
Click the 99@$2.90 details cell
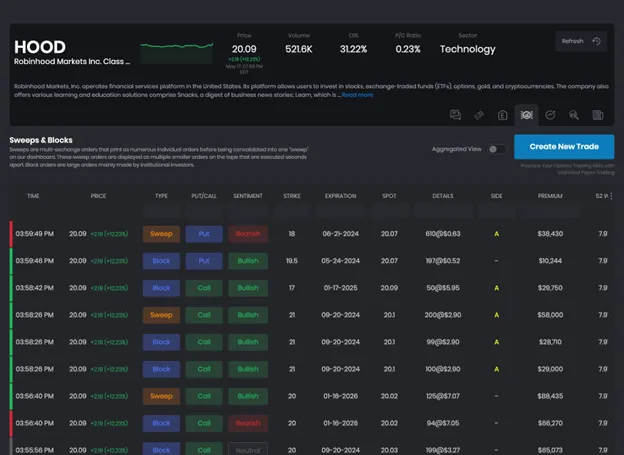443,342
